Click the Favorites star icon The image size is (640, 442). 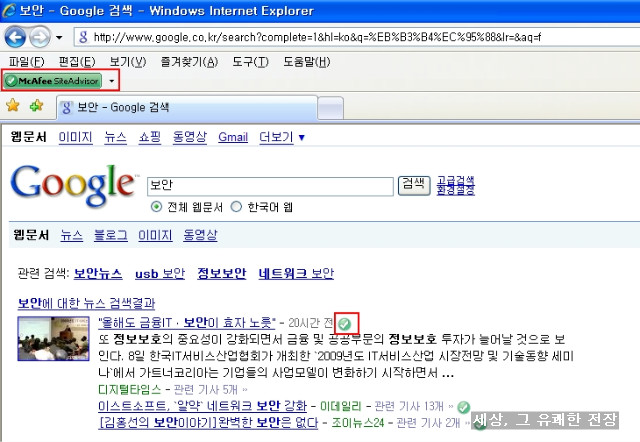tap(13, 106)
